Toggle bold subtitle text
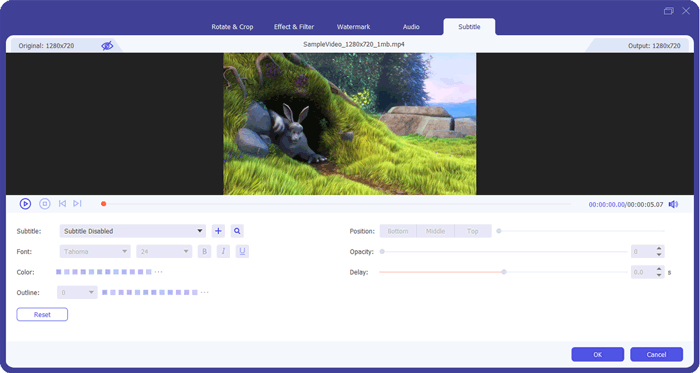The image size is (700, 373). coord(204,252)
